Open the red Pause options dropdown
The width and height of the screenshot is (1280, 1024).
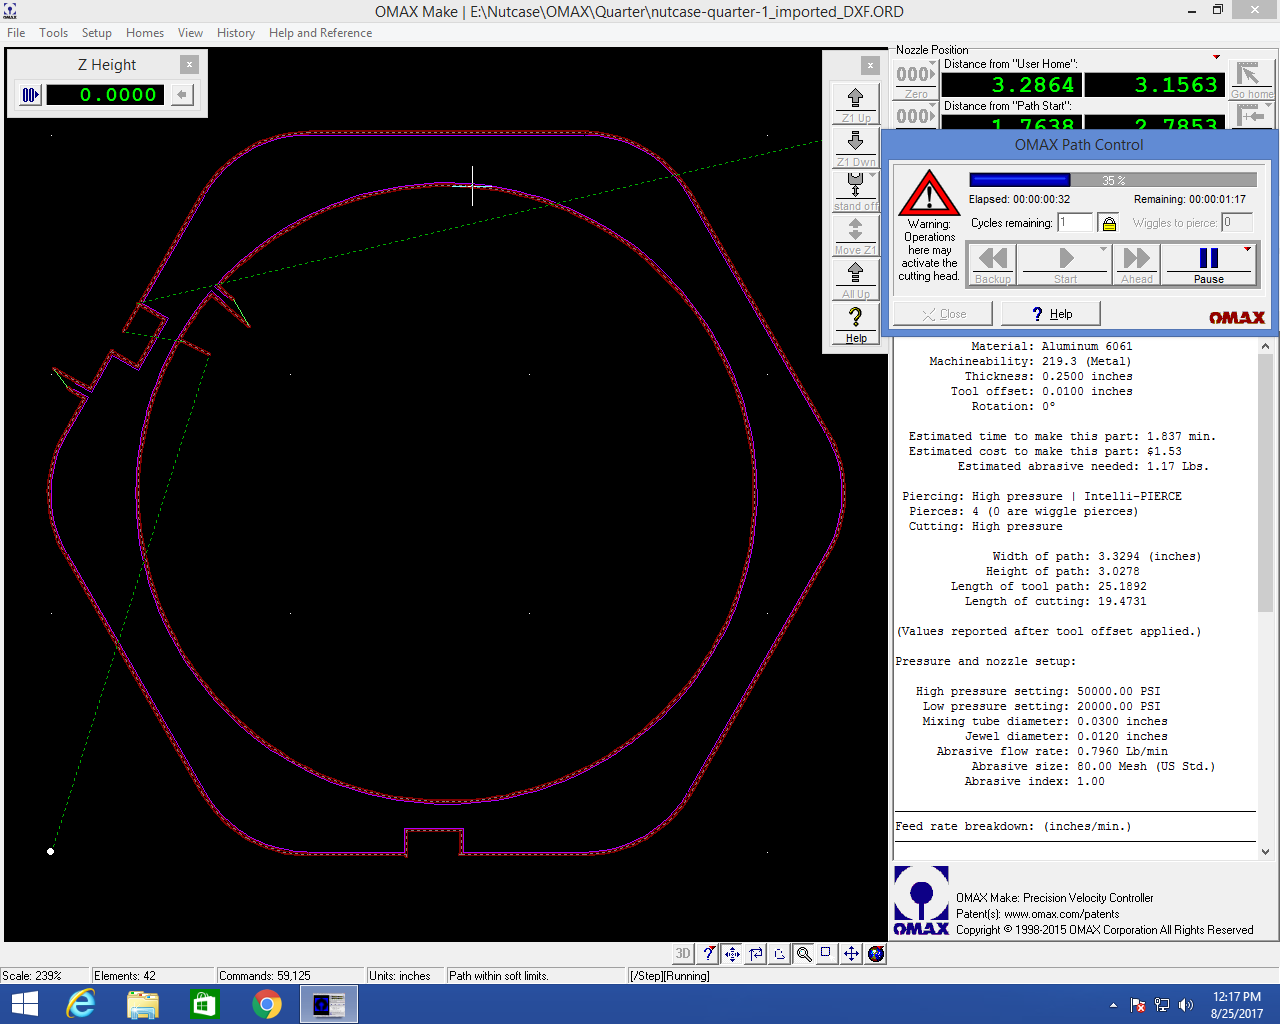click(1248, 249)
